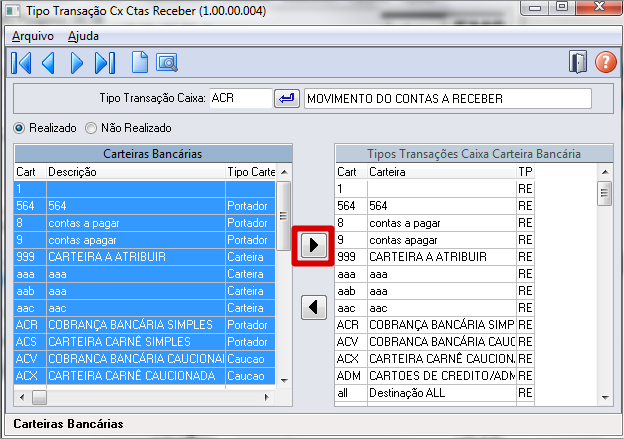Go to next record arrow
The image size is (624, 439).
pos(76,63)
